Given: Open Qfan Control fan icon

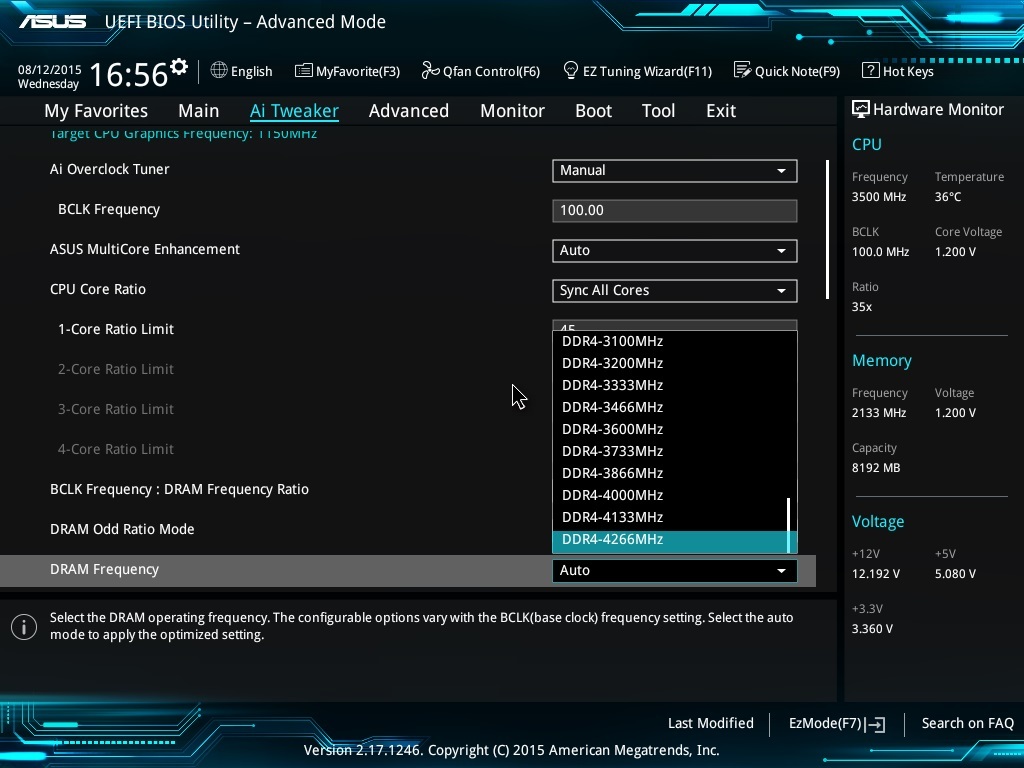Looking at the screenshot, I should [x=430, y=71].
